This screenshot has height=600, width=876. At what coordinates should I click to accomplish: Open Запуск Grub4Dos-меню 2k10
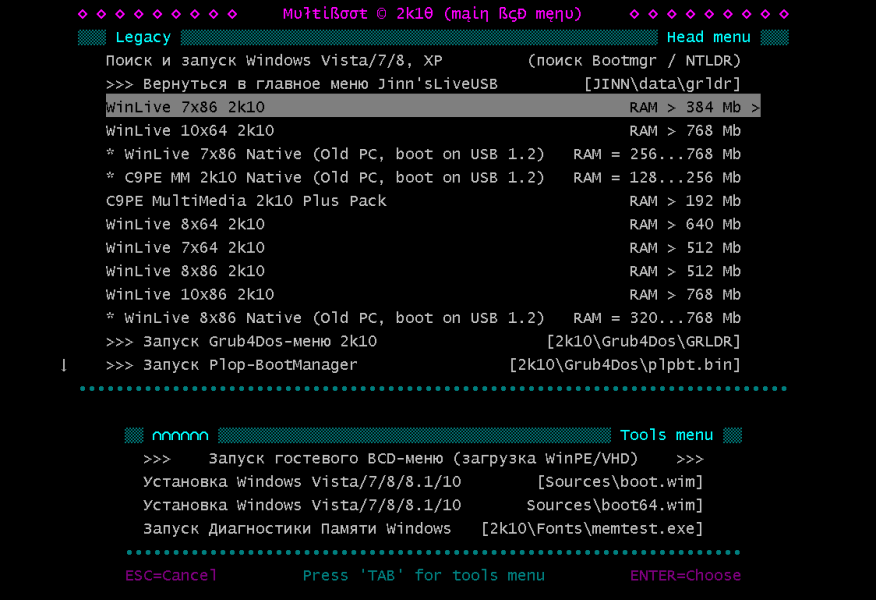click(241, 342)
